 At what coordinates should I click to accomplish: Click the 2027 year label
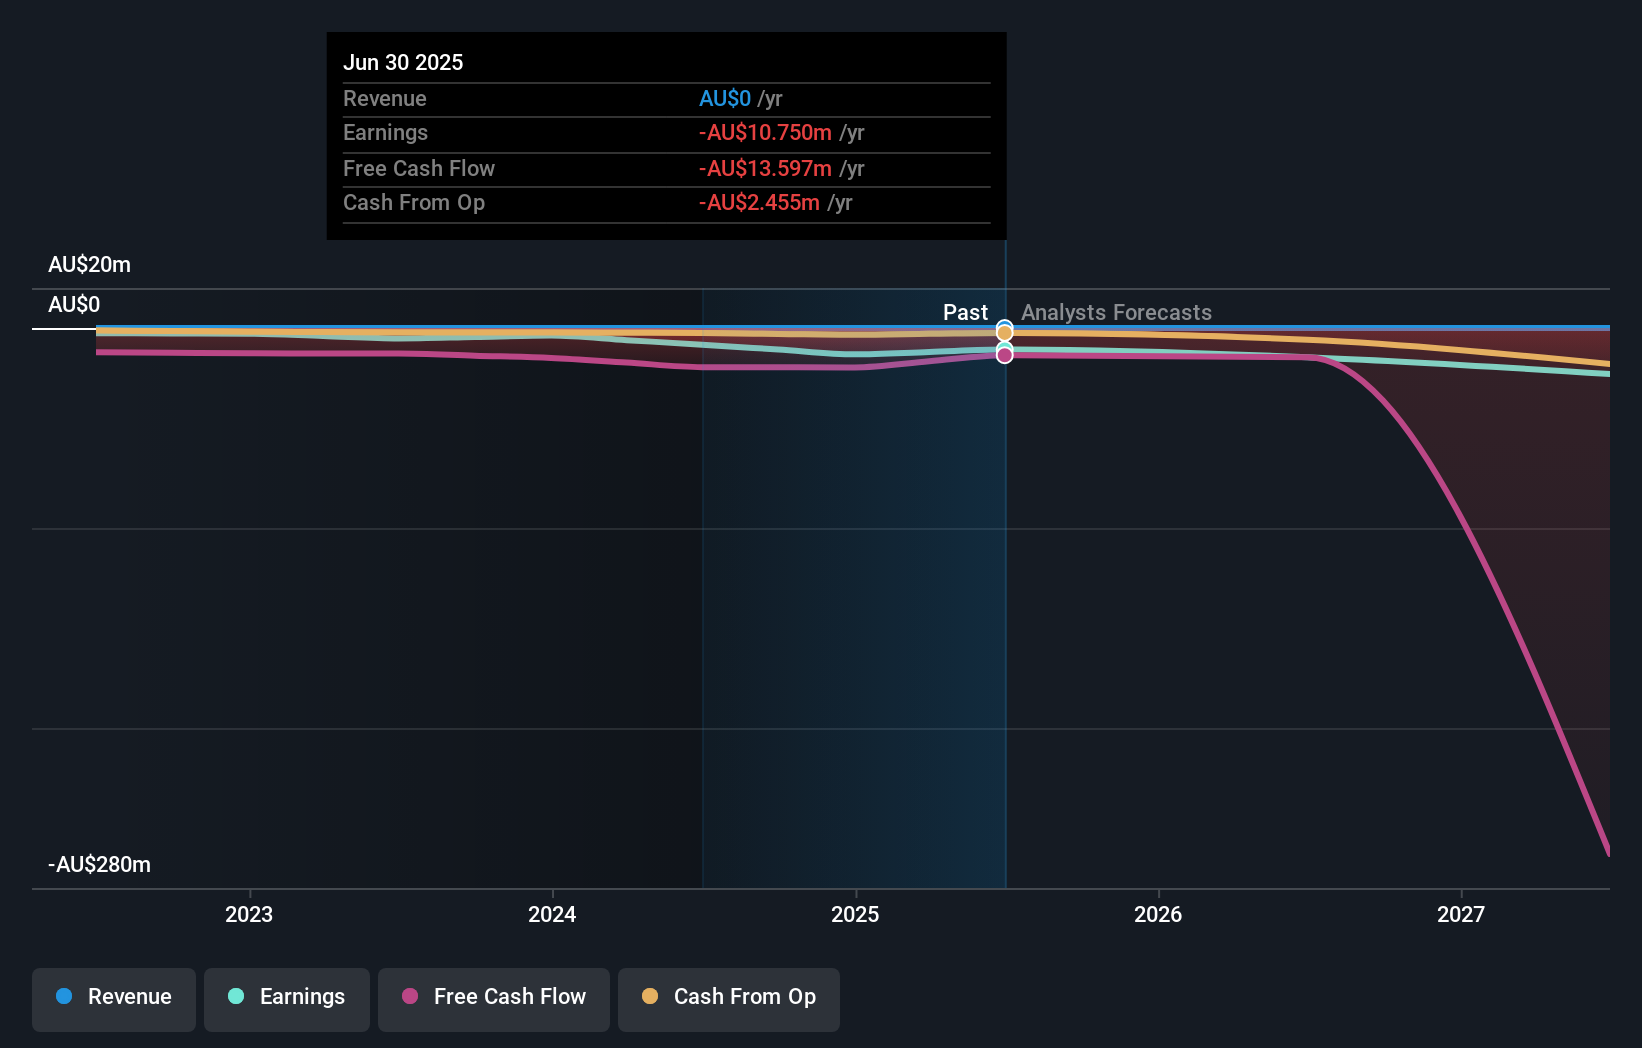click(1461, 914)
